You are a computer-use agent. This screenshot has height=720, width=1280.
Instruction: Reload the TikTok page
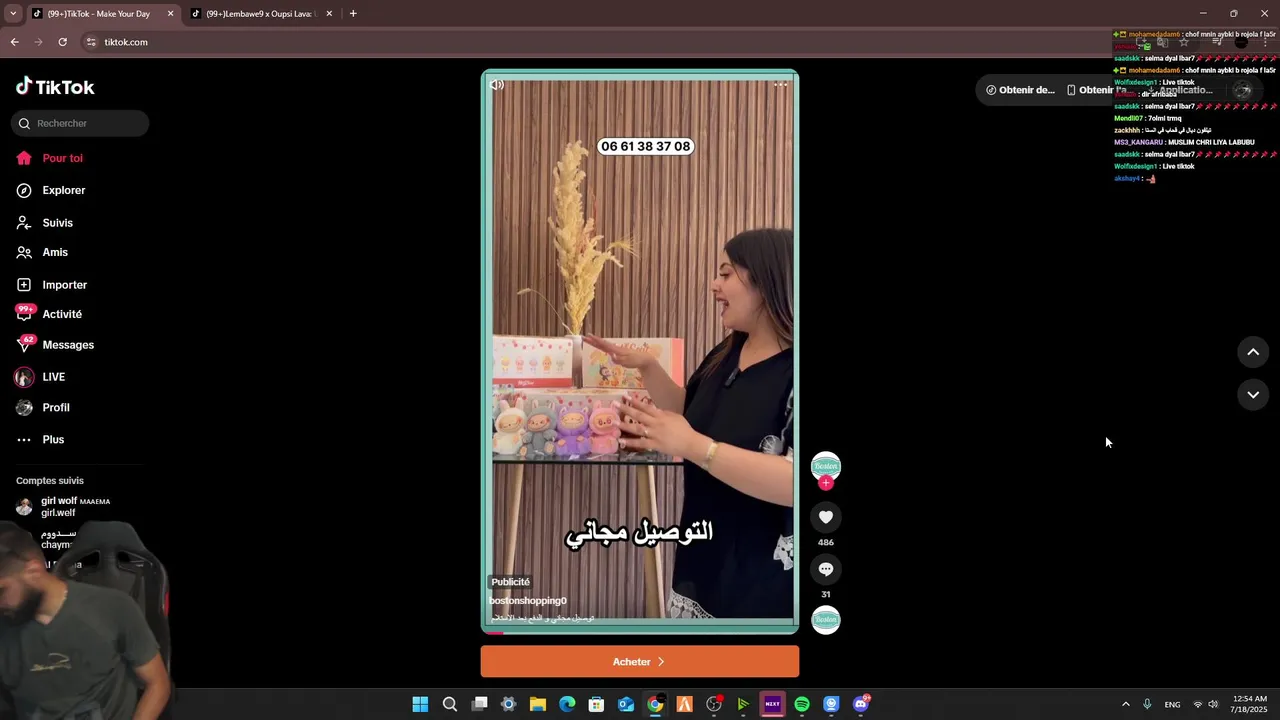(62, 42)
